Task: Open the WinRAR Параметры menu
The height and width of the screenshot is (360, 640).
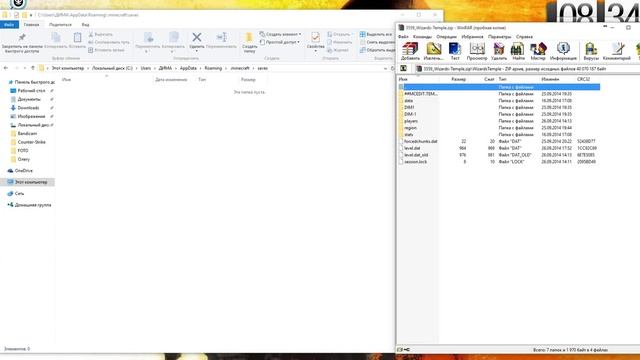Action: click(x=499, y=37)
